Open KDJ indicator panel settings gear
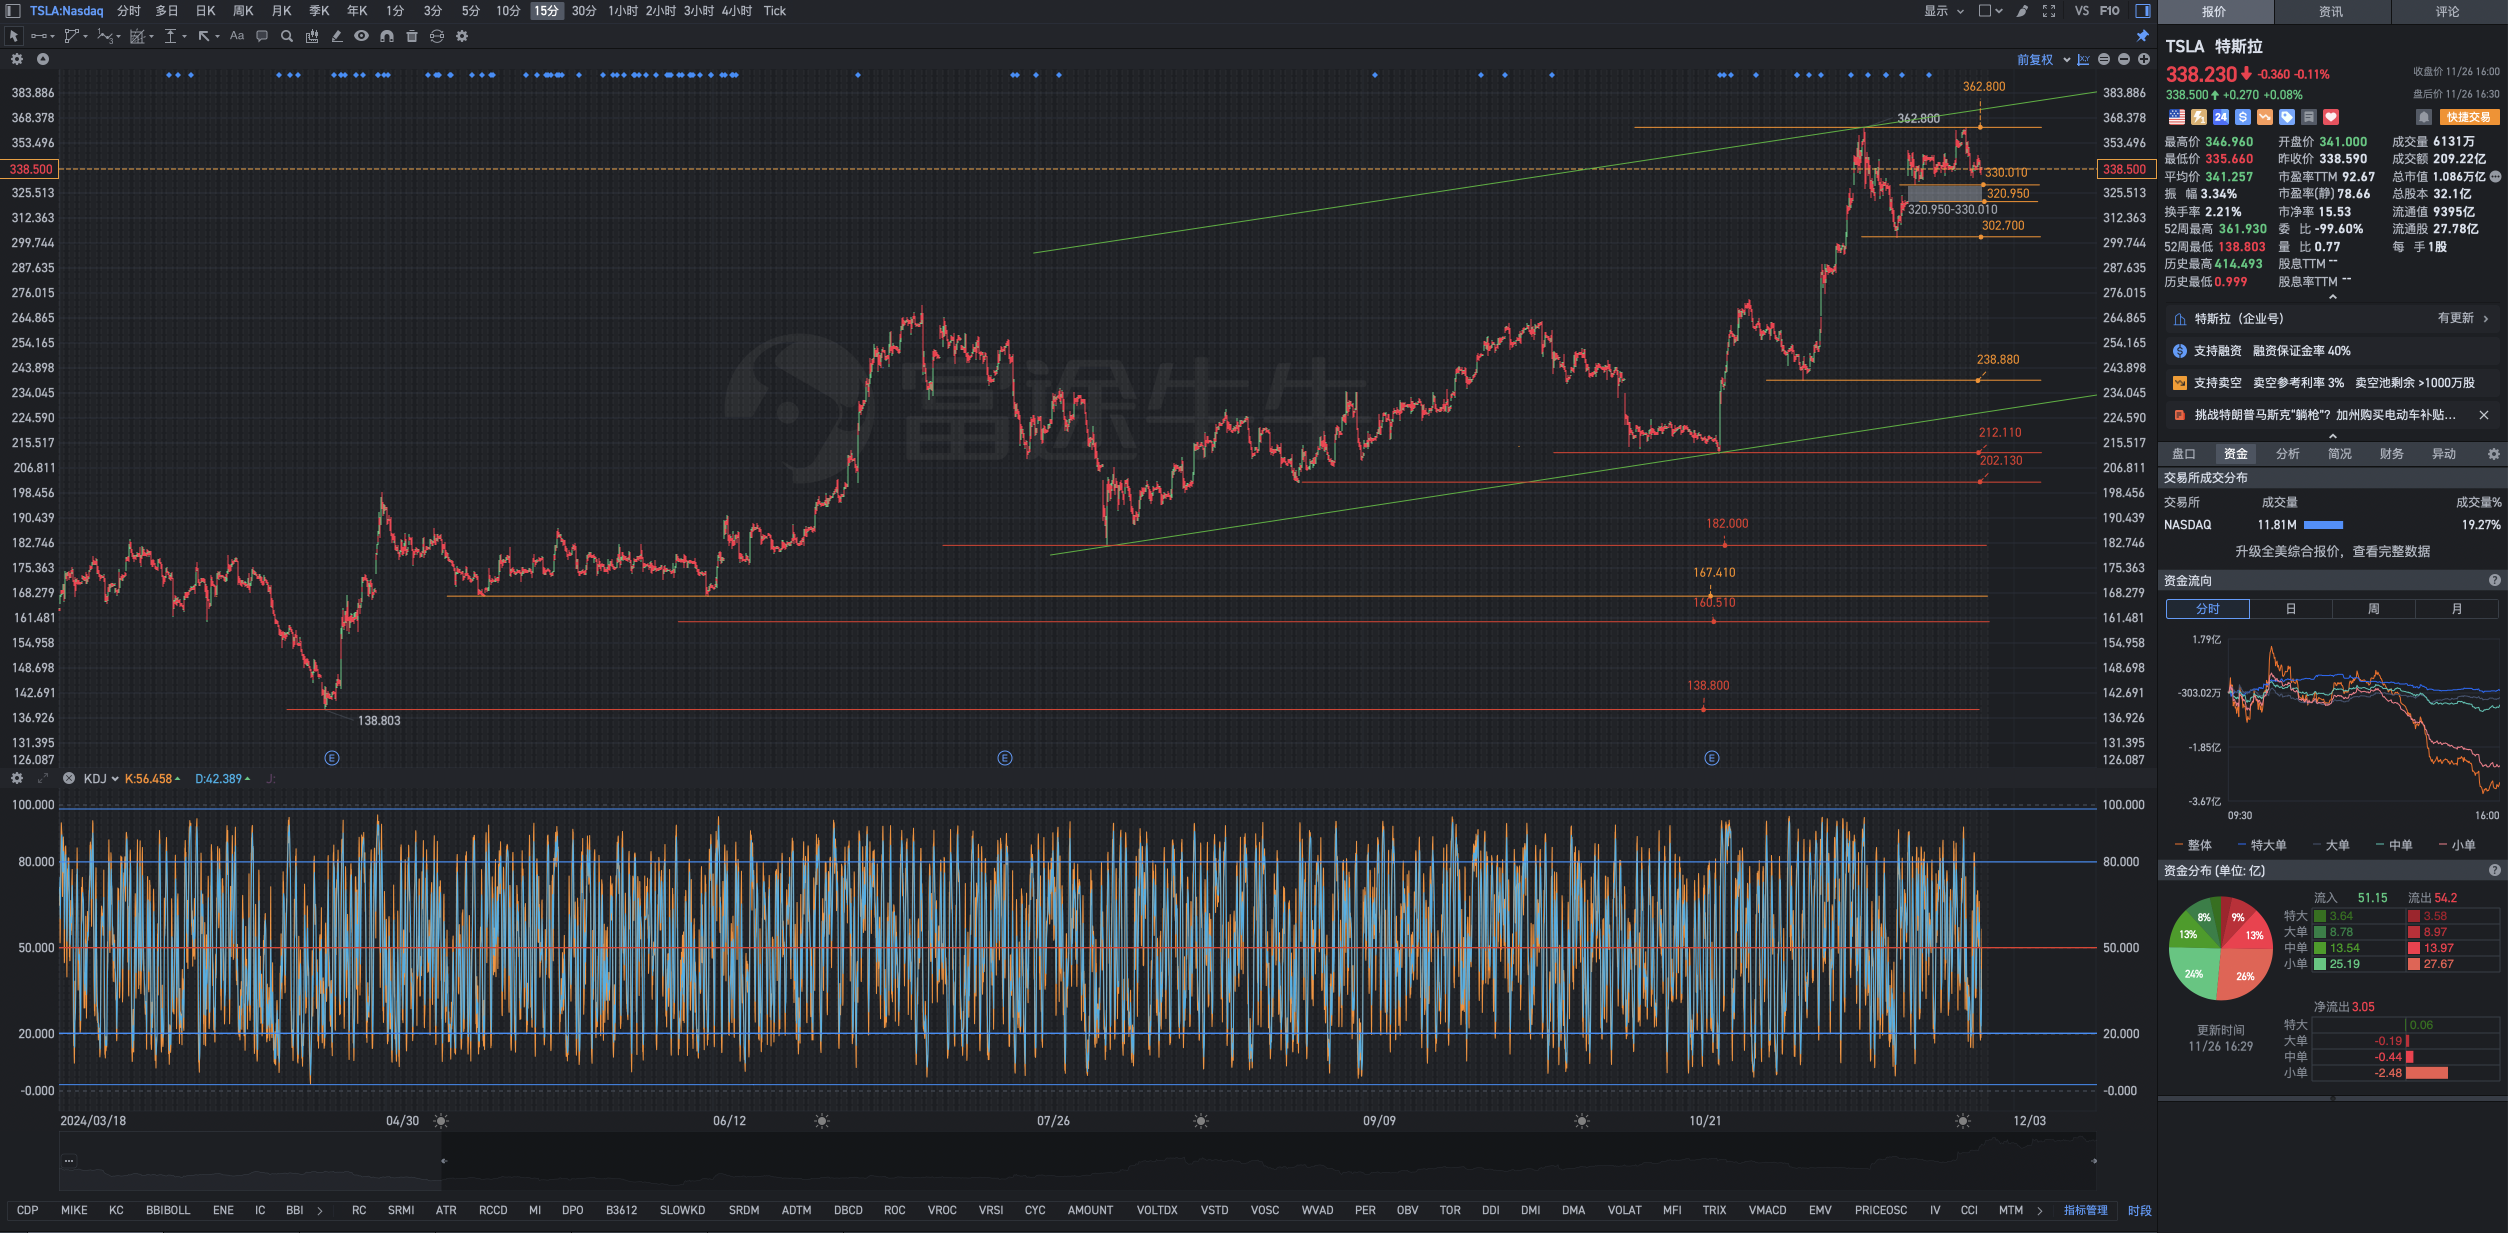The height and width of the screenshot is (1233, 2508). point(17,778)
